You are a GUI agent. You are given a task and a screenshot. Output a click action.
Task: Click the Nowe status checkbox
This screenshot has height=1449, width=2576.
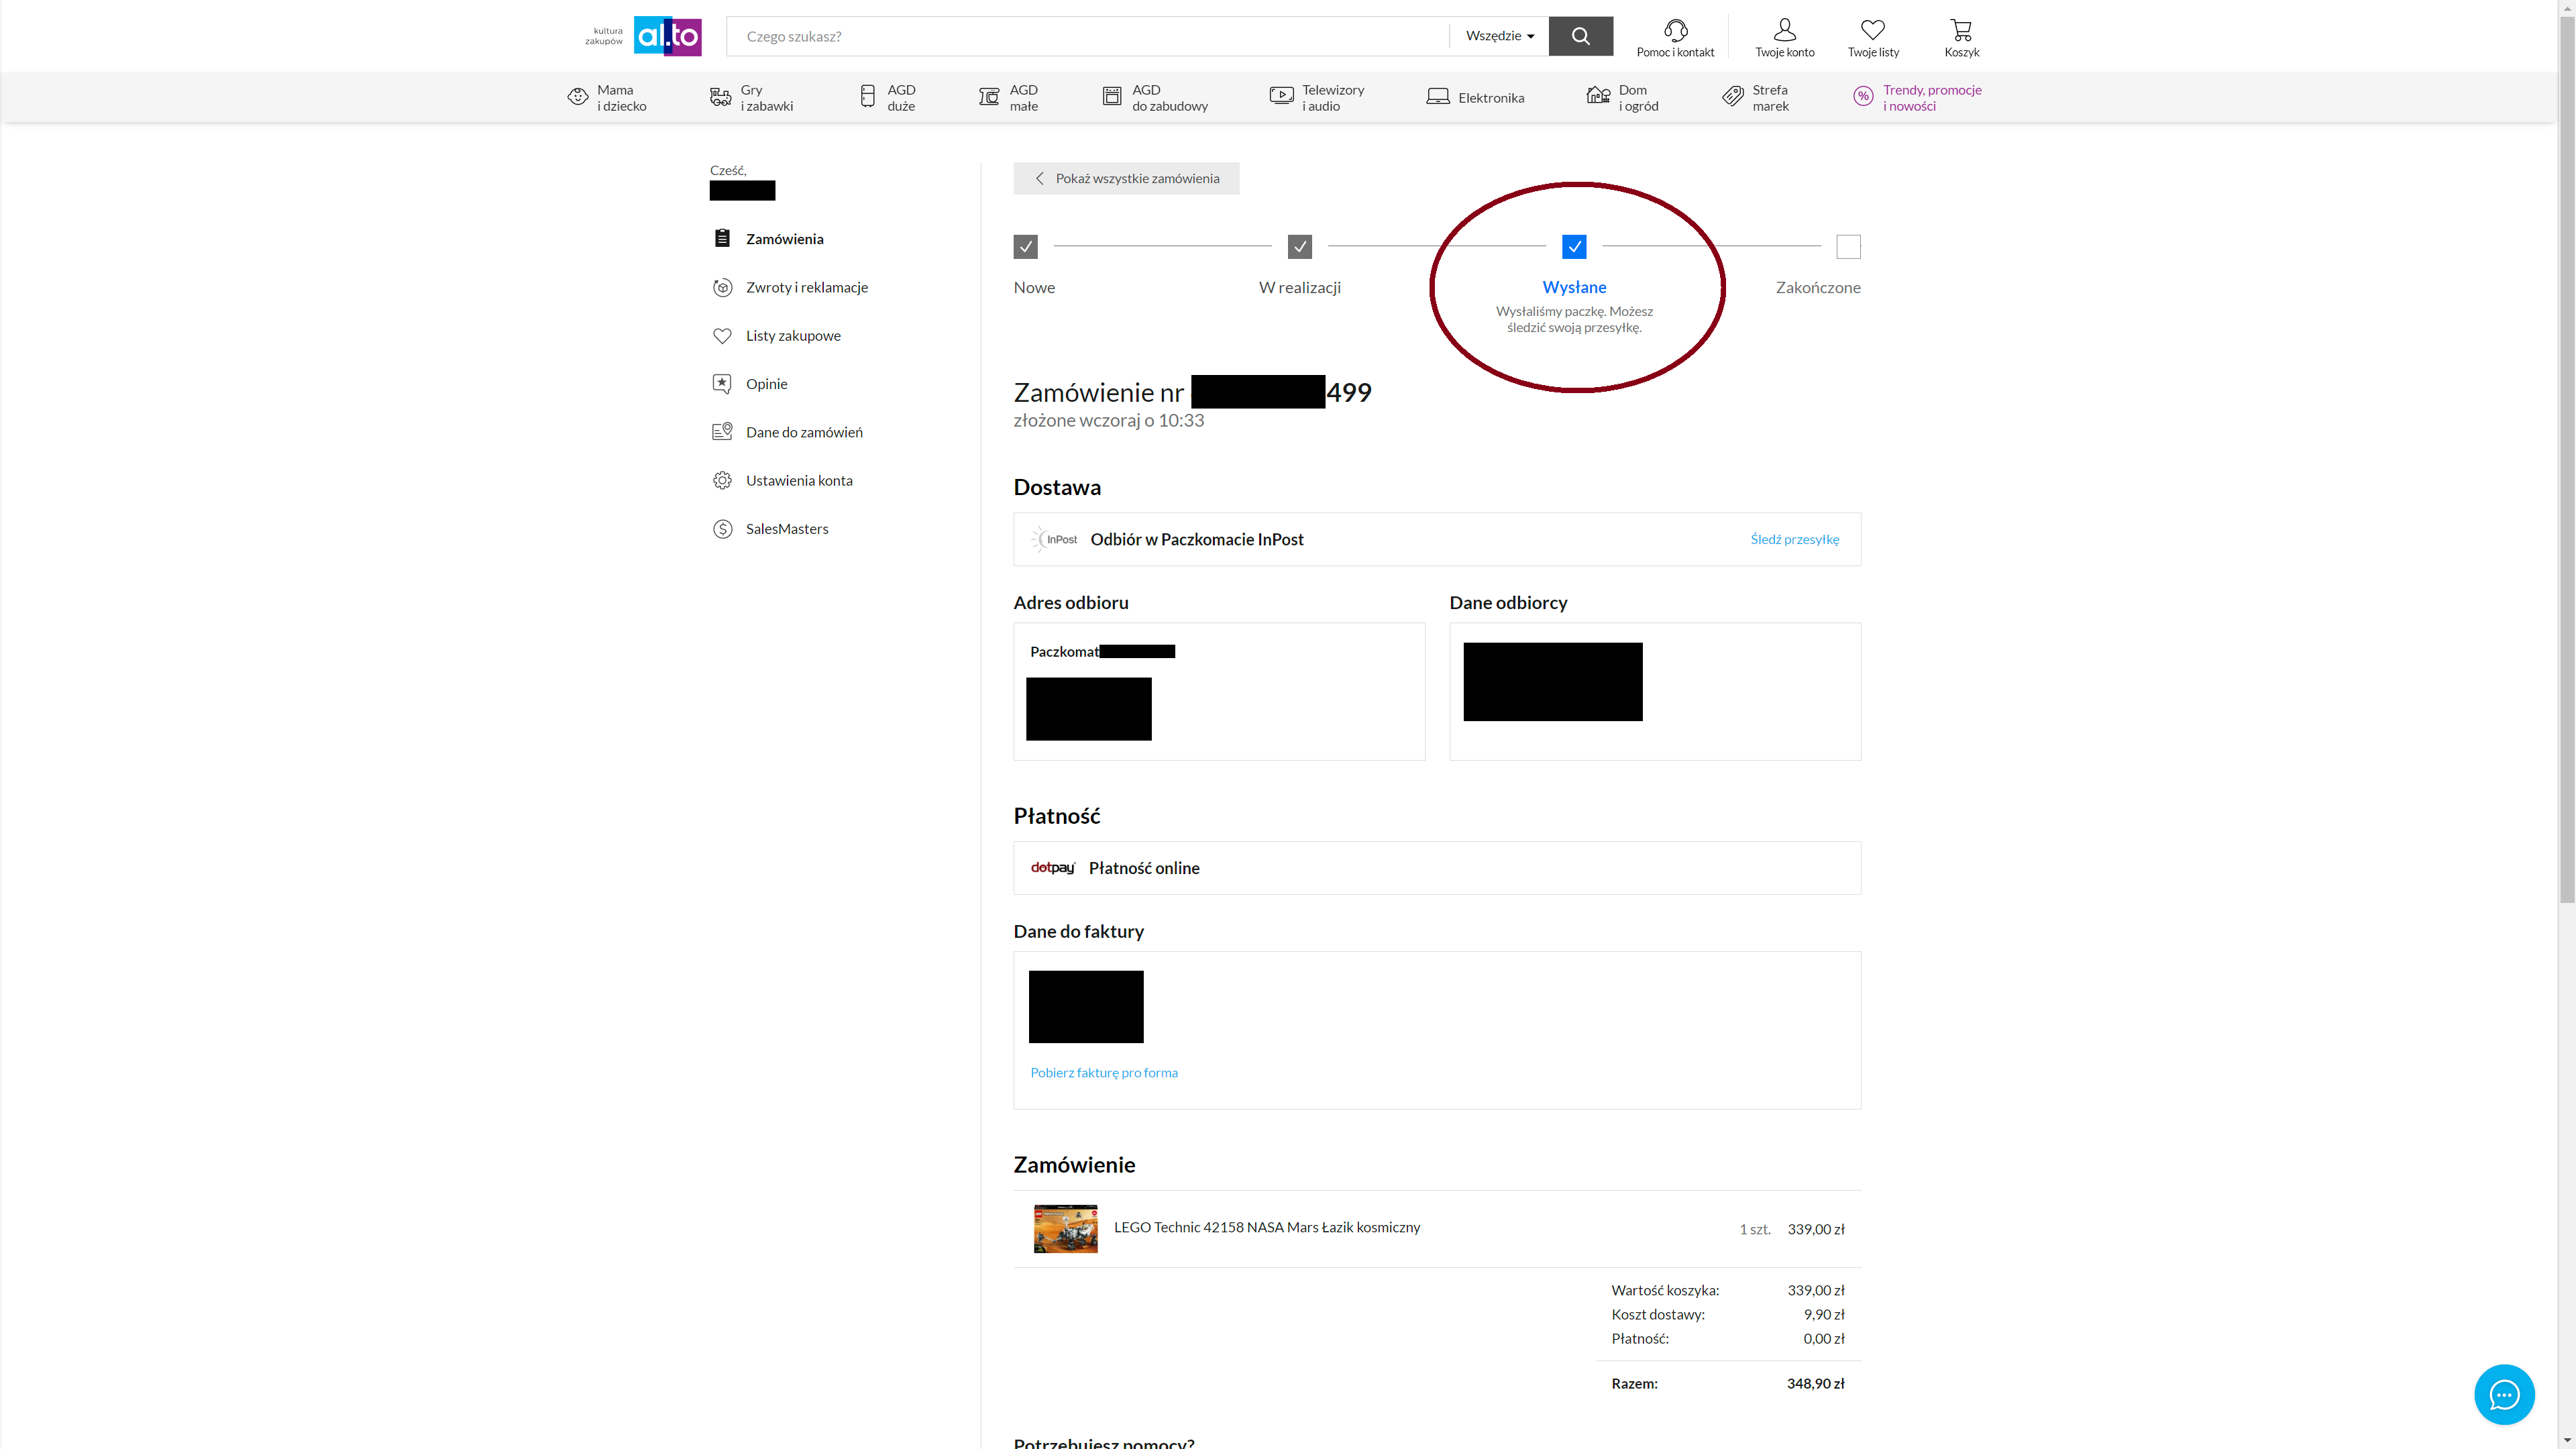tap(1025, 246)
